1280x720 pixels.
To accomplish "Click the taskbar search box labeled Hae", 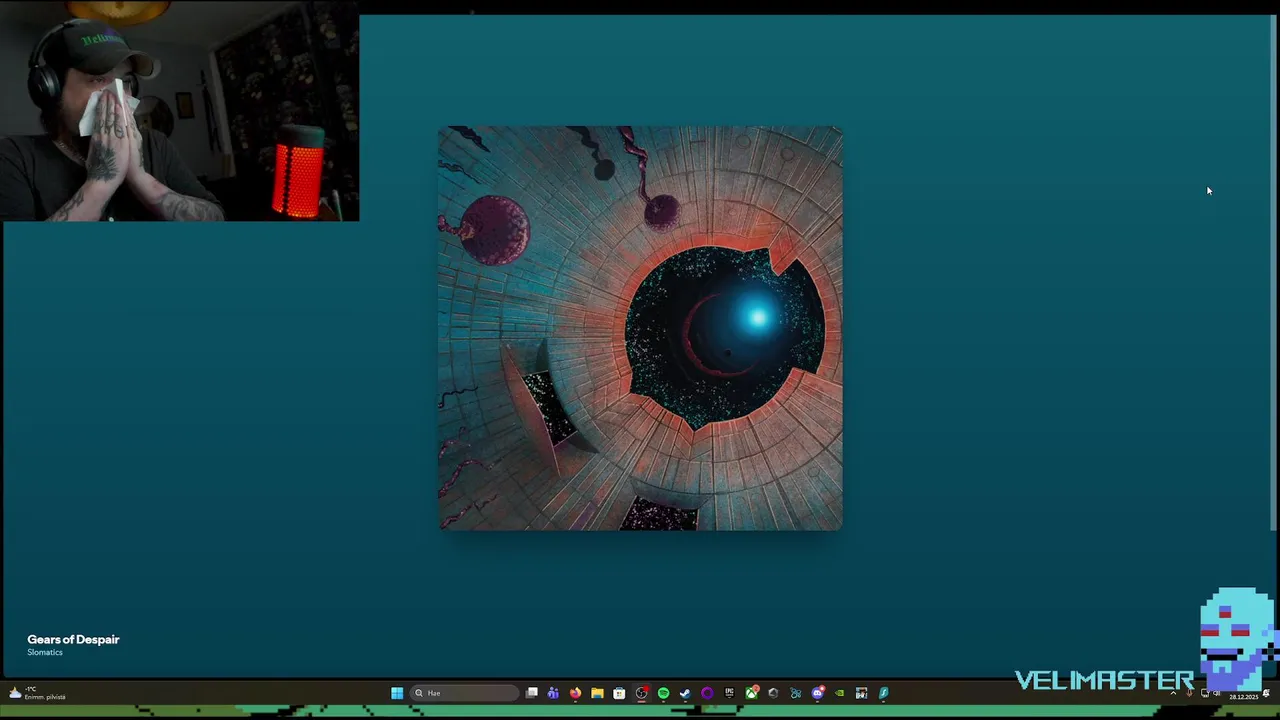I will (x=465, y=693).
